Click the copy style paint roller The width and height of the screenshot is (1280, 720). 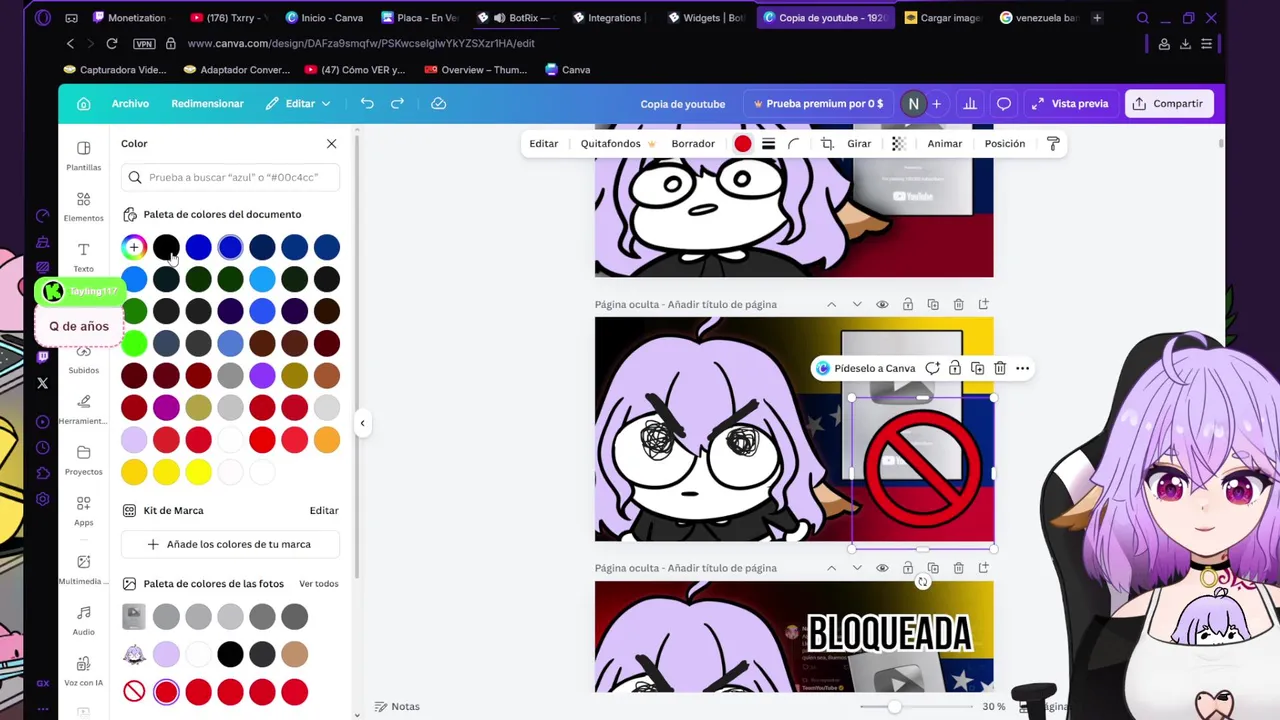click(1053, 144)
